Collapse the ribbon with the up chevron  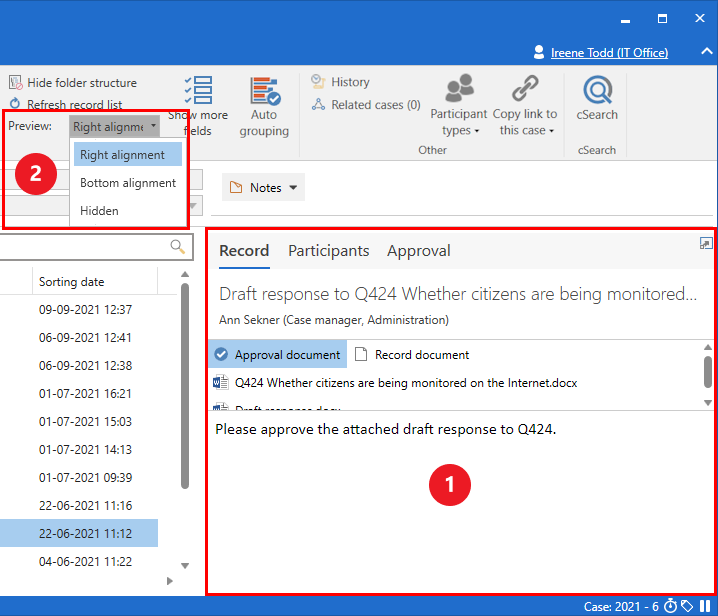click(x=707, y=51)
